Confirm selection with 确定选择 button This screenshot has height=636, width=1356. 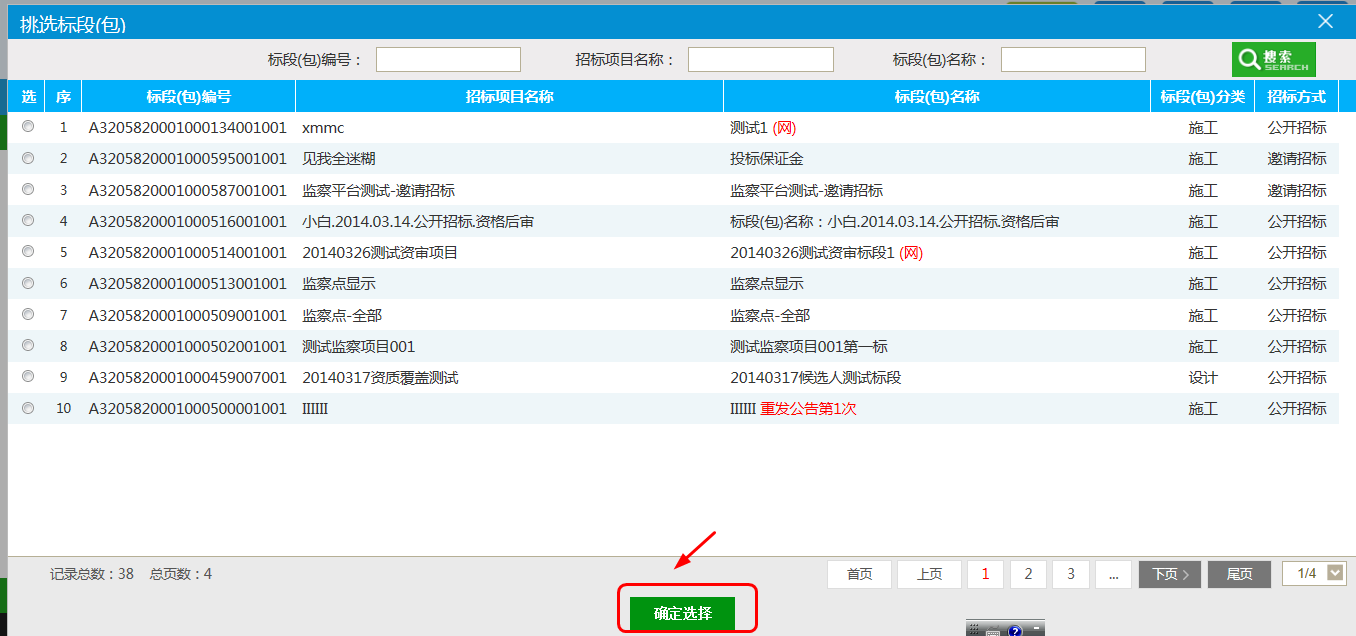click(x=683, y=613)
